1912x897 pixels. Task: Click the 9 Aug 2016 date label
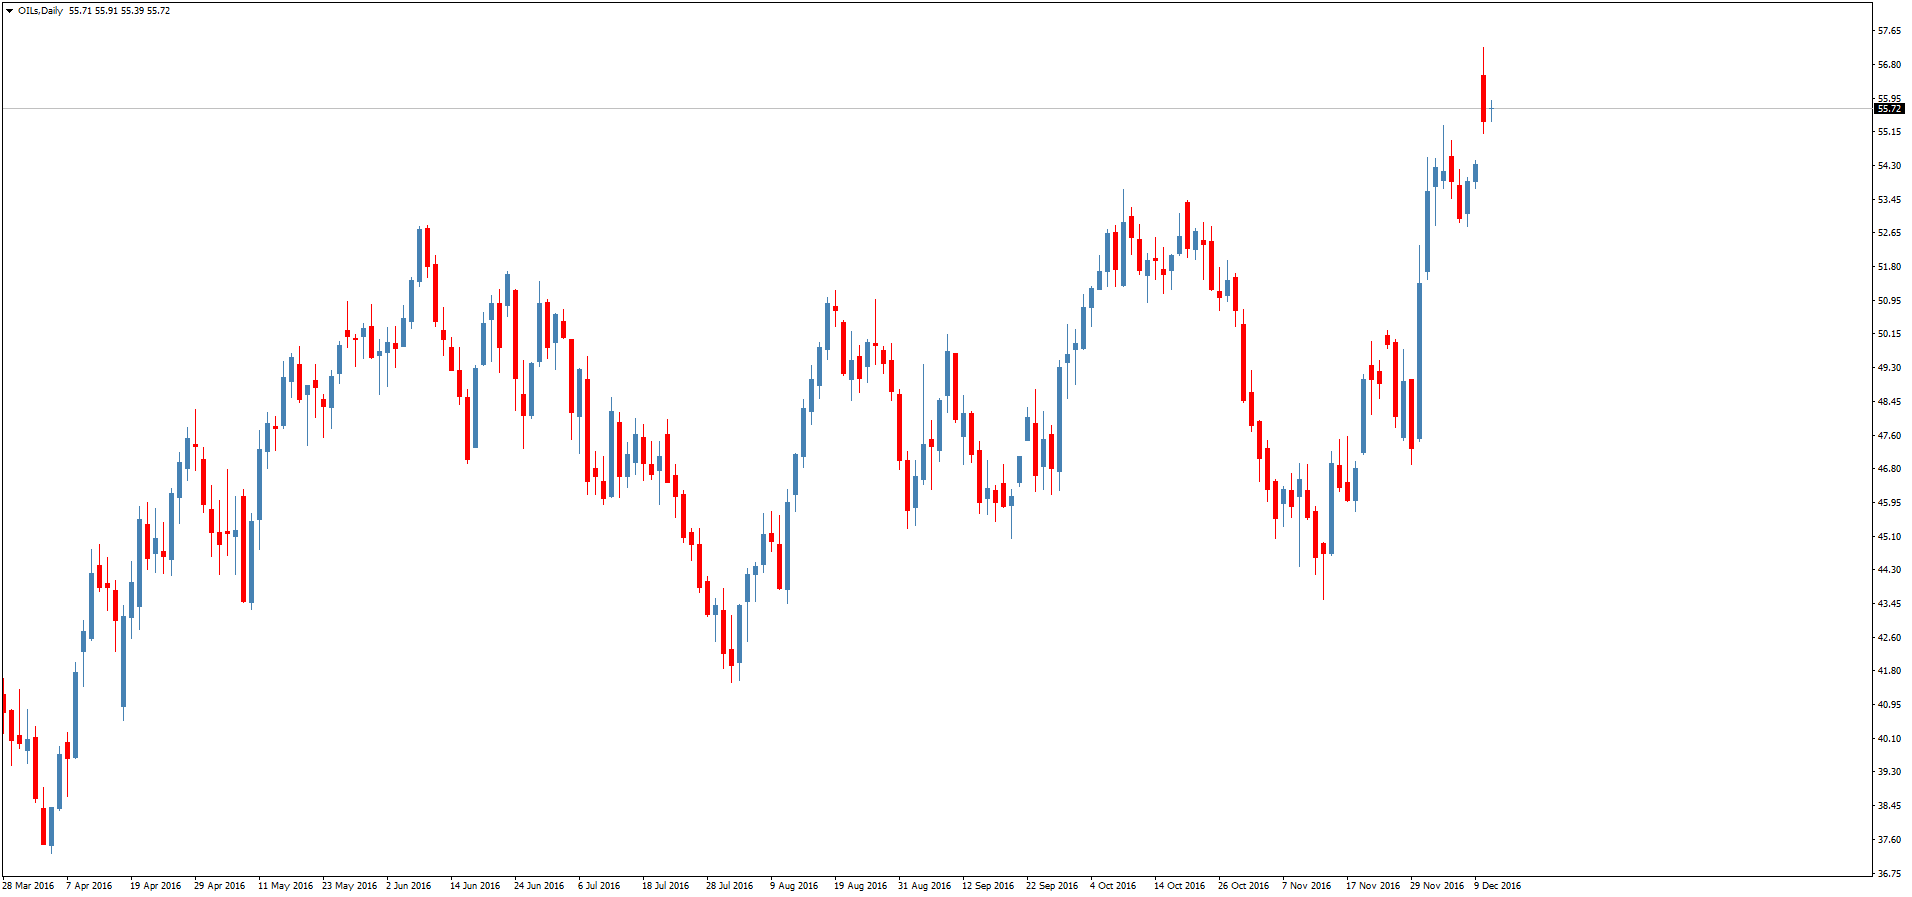(x=794, y=886)
